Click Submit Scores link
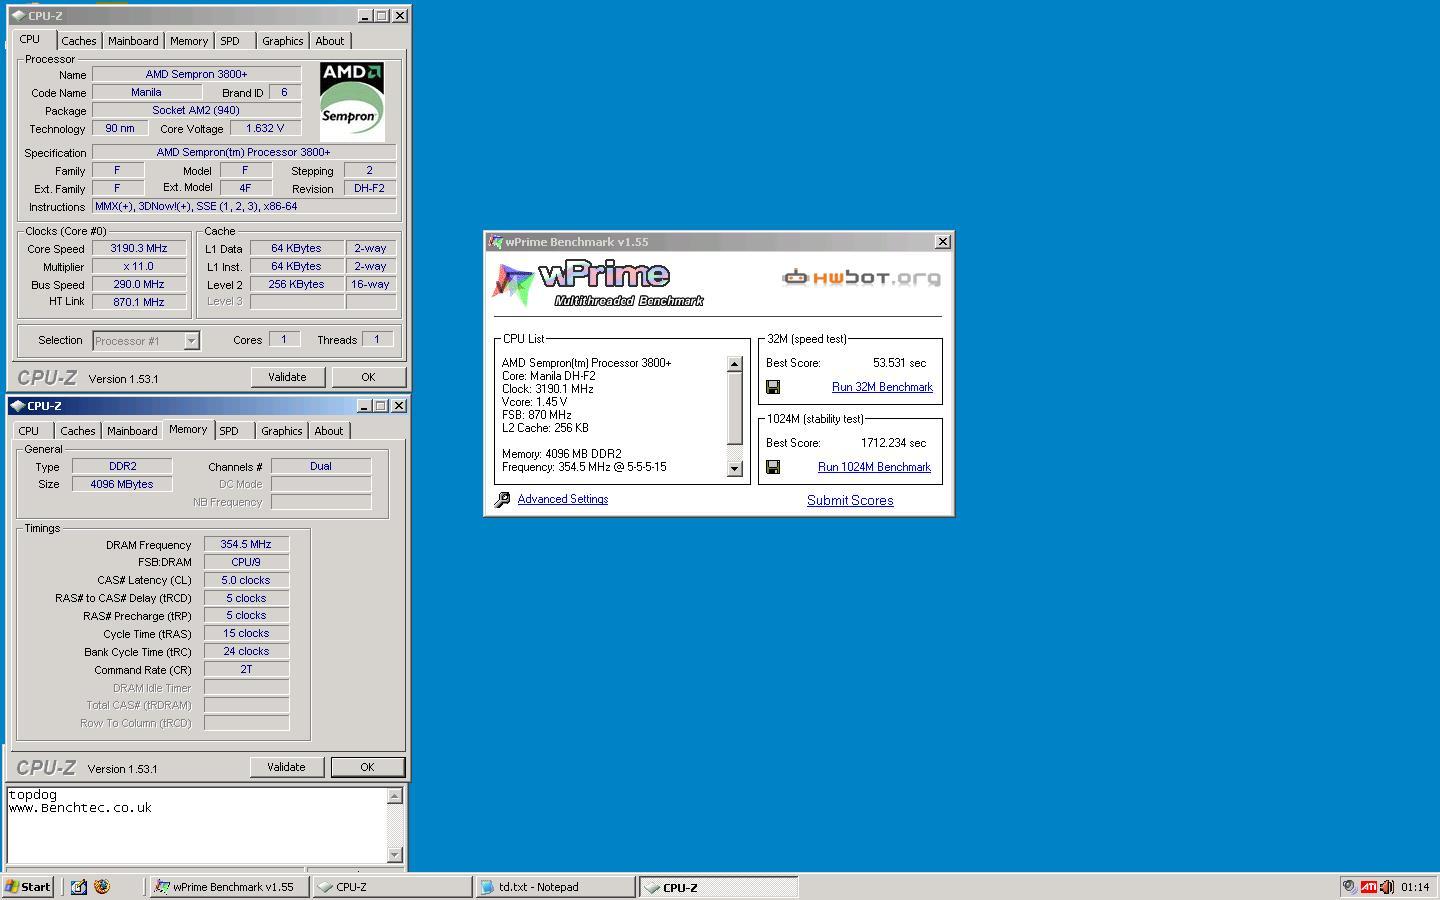Screen dimensions: 1440x900 (850, 500)
